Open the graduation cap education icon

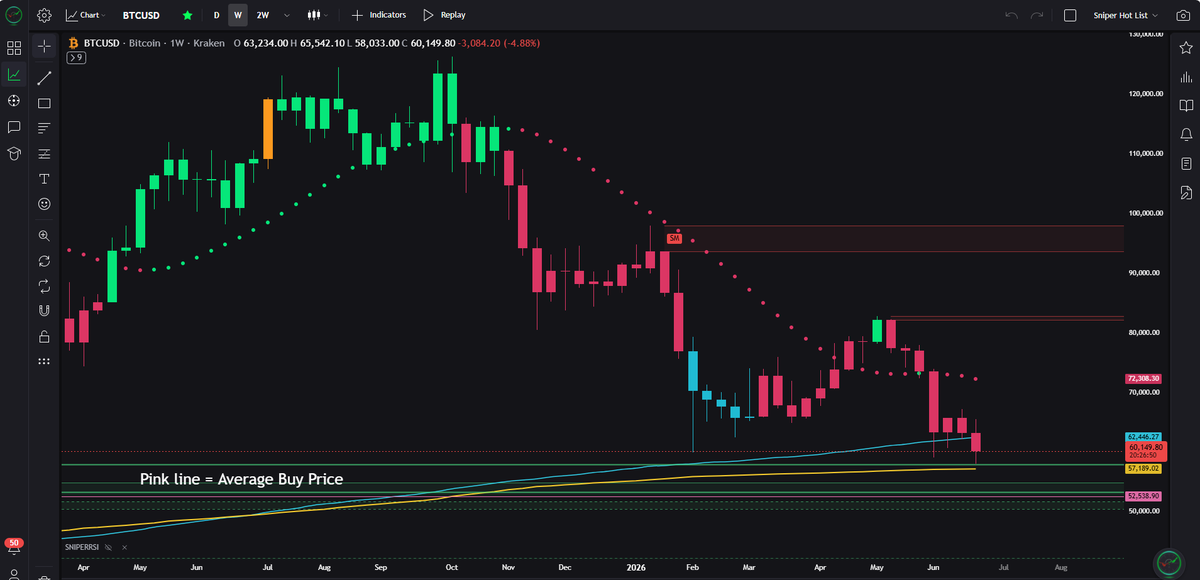point(14,154)
